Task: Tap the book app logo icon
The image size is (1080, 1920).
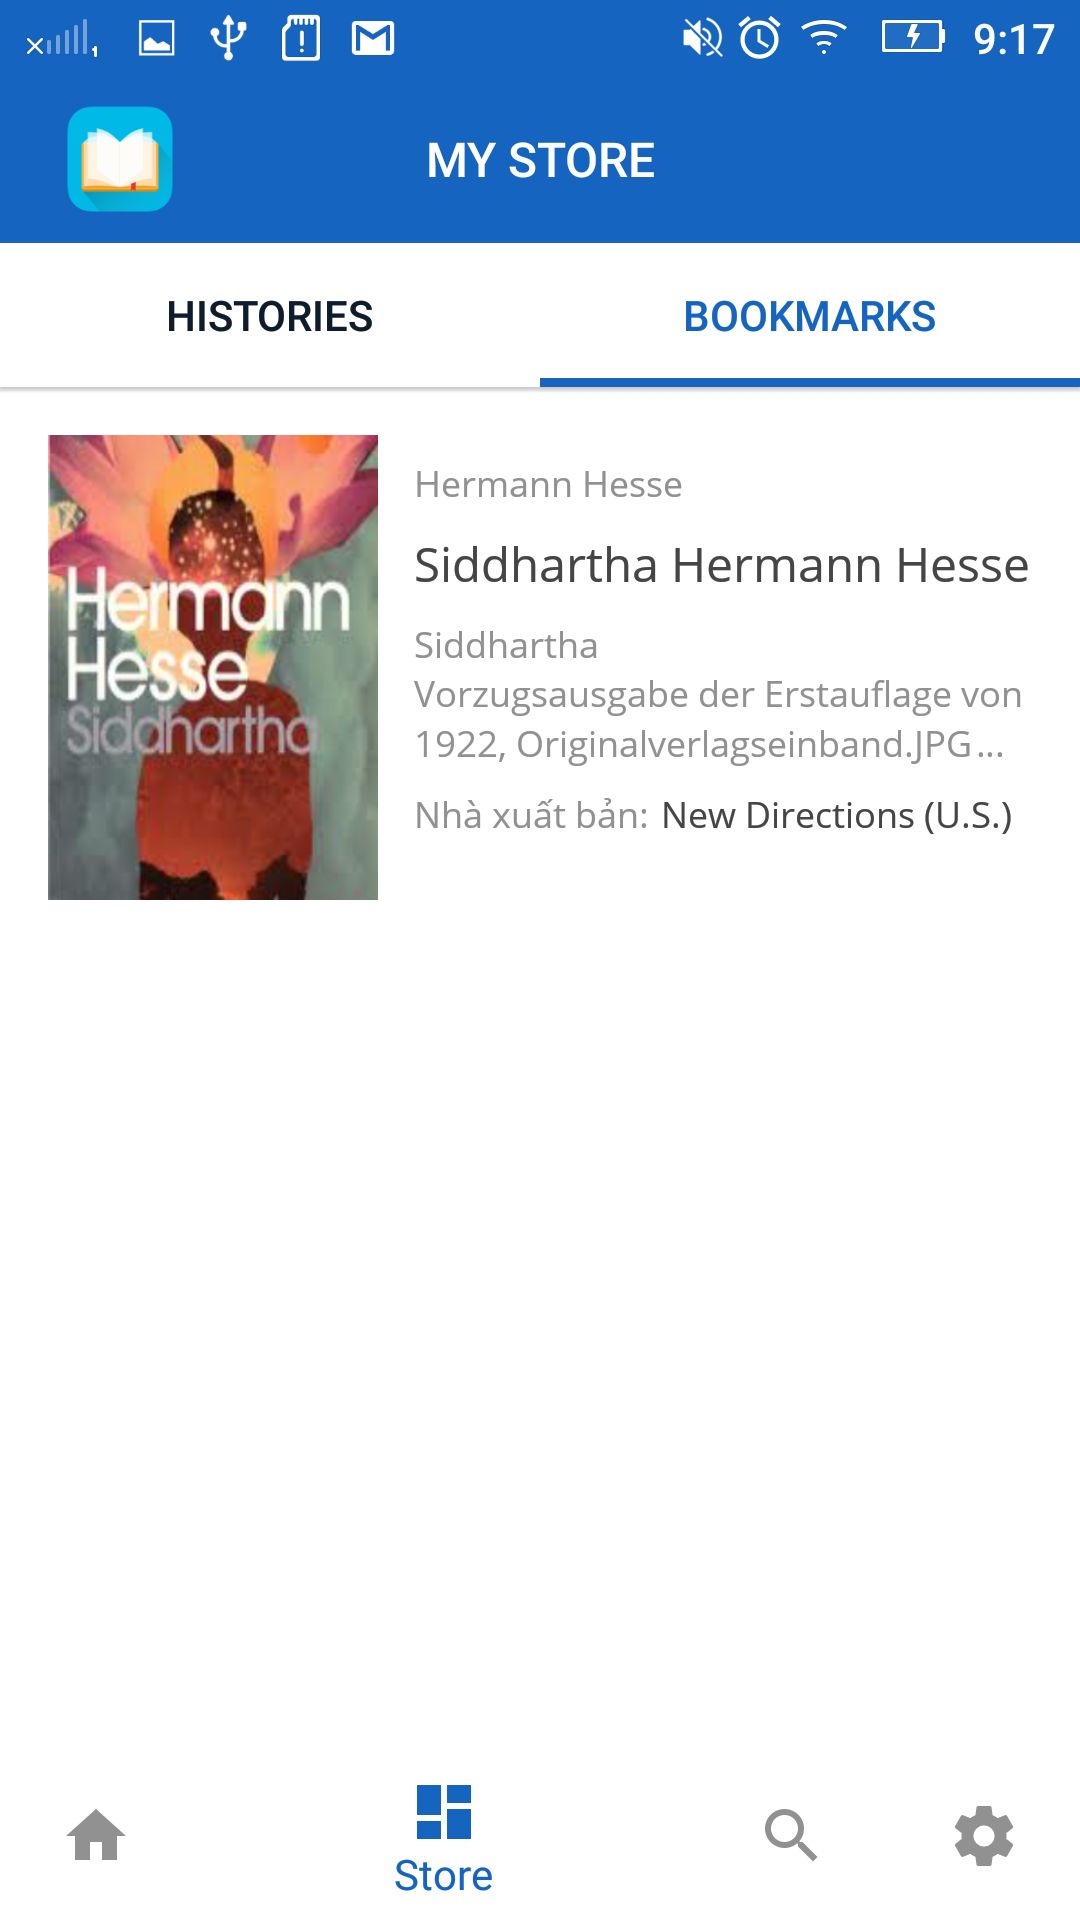Action: 120,159
